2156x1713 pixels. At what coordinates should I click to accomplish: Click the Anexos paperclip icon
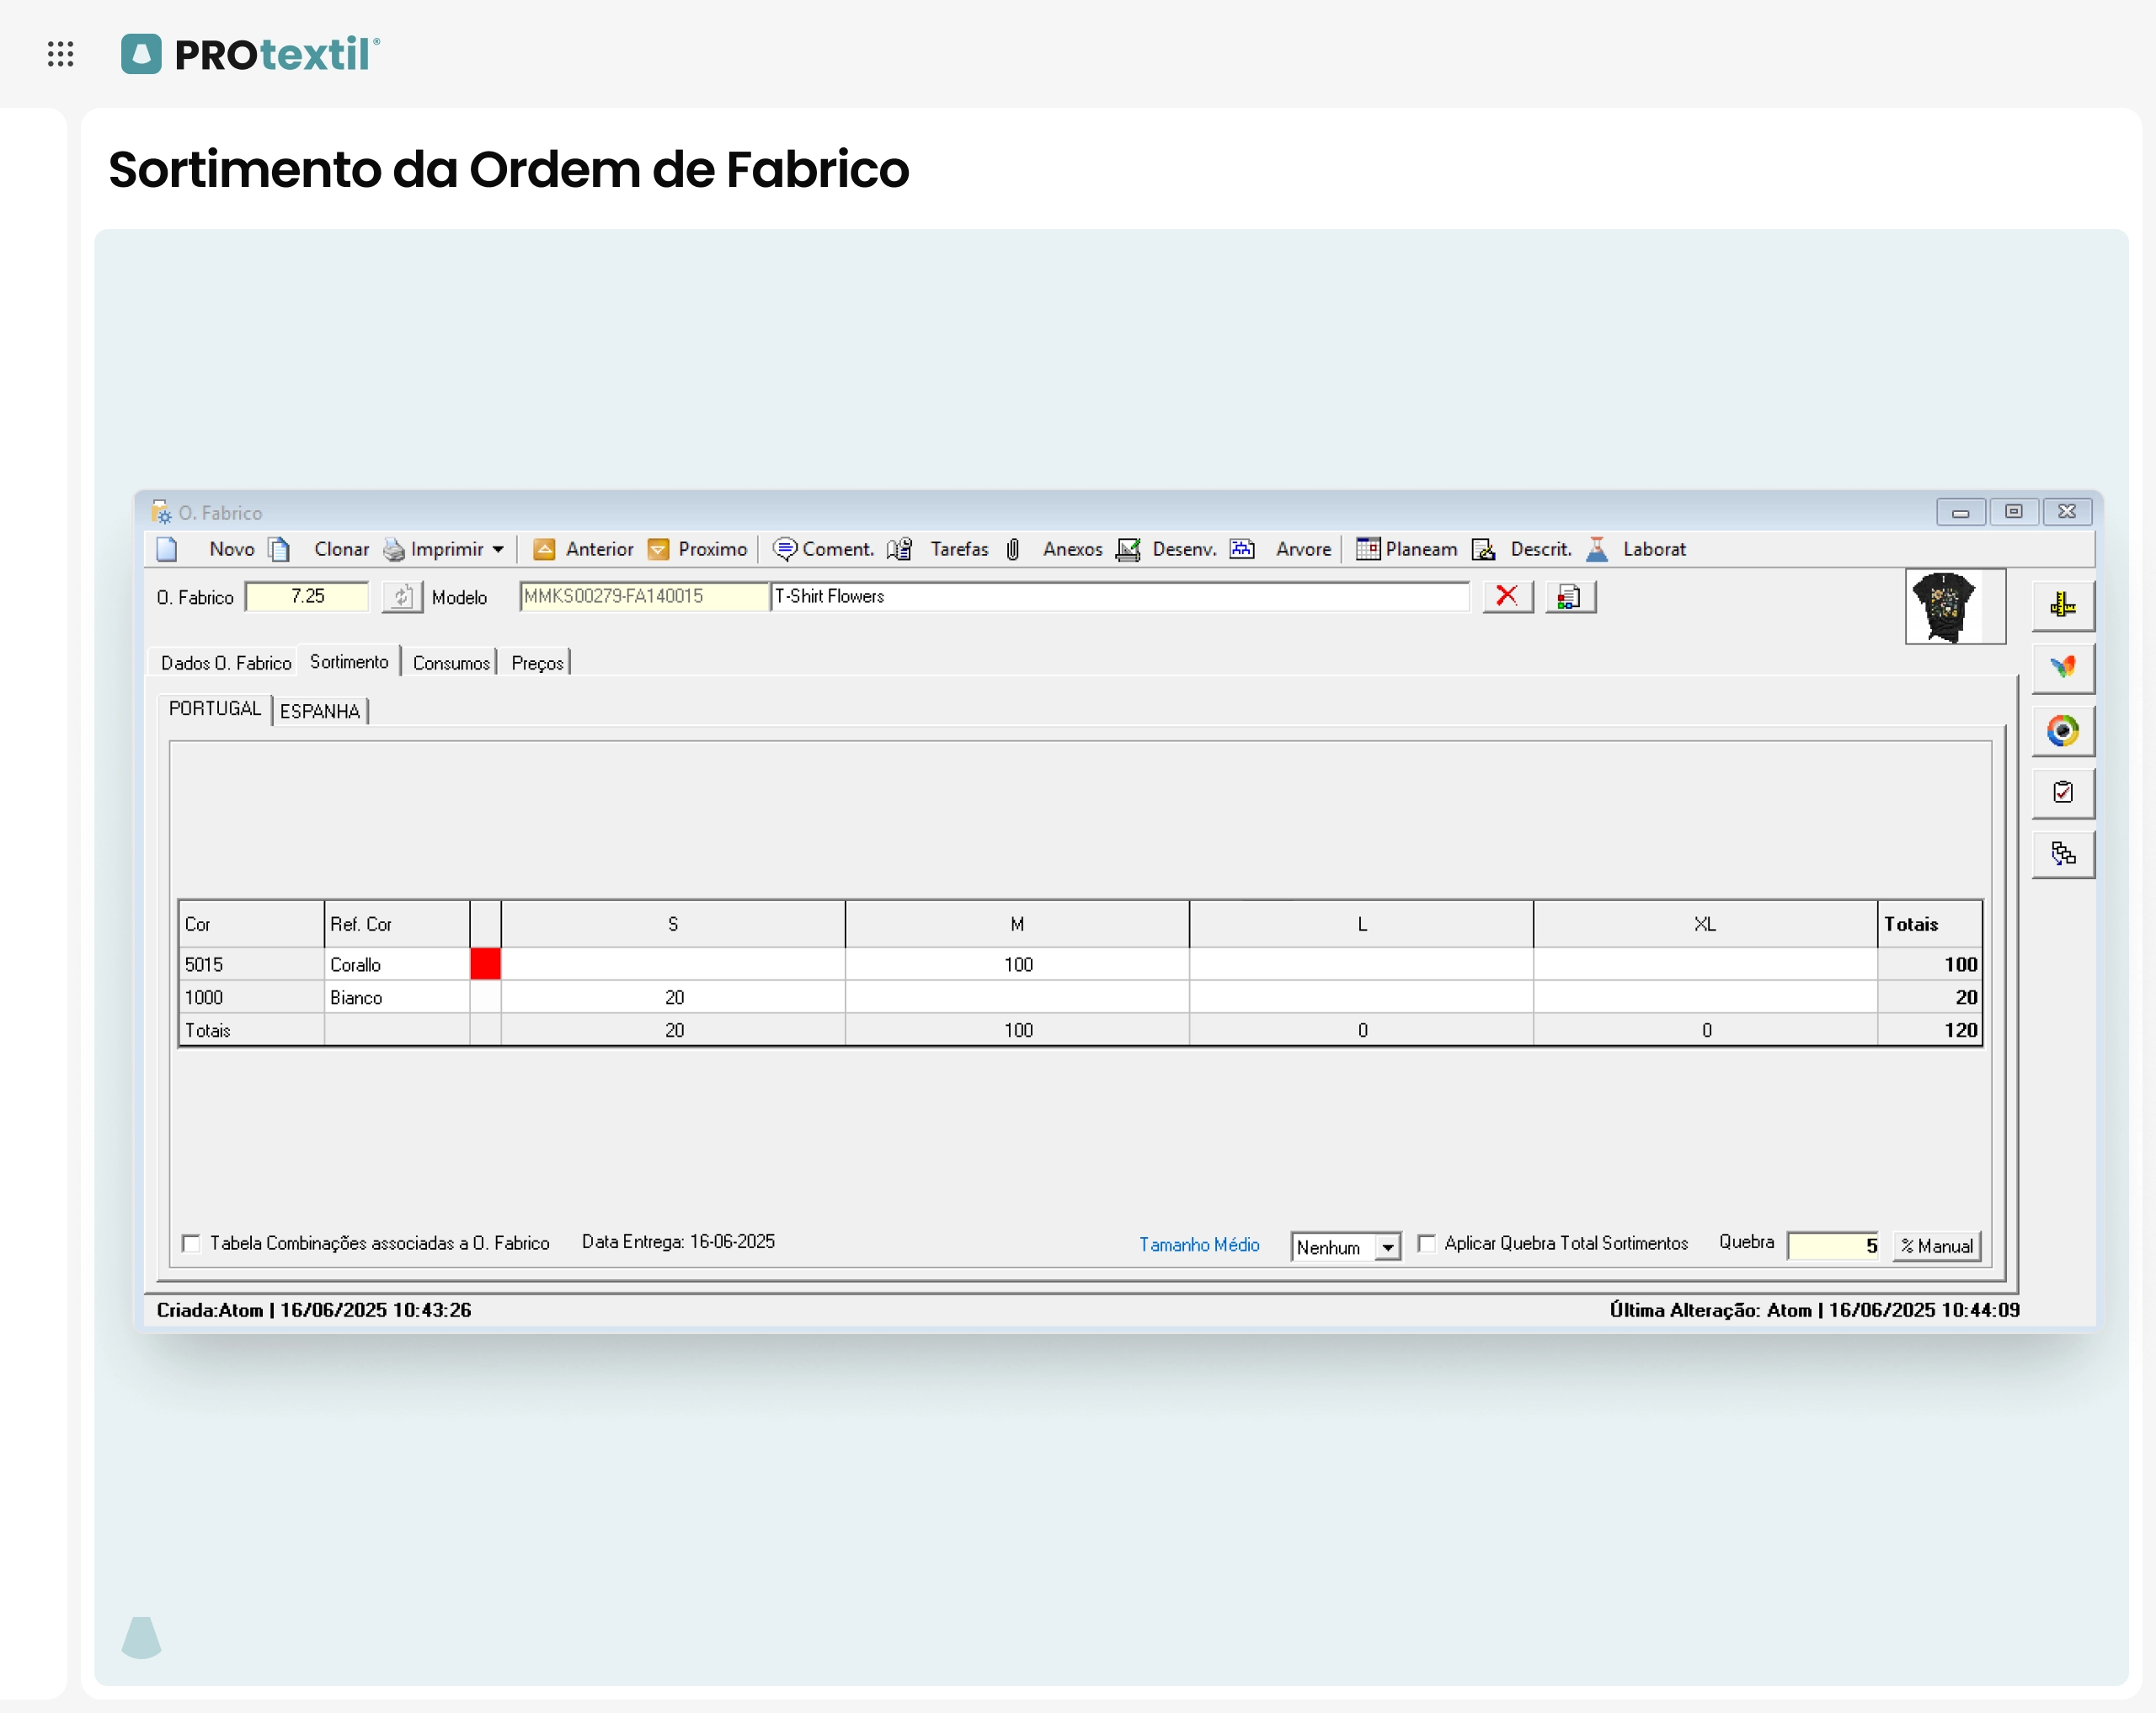pyautogui.click(x=1013, y=549)
